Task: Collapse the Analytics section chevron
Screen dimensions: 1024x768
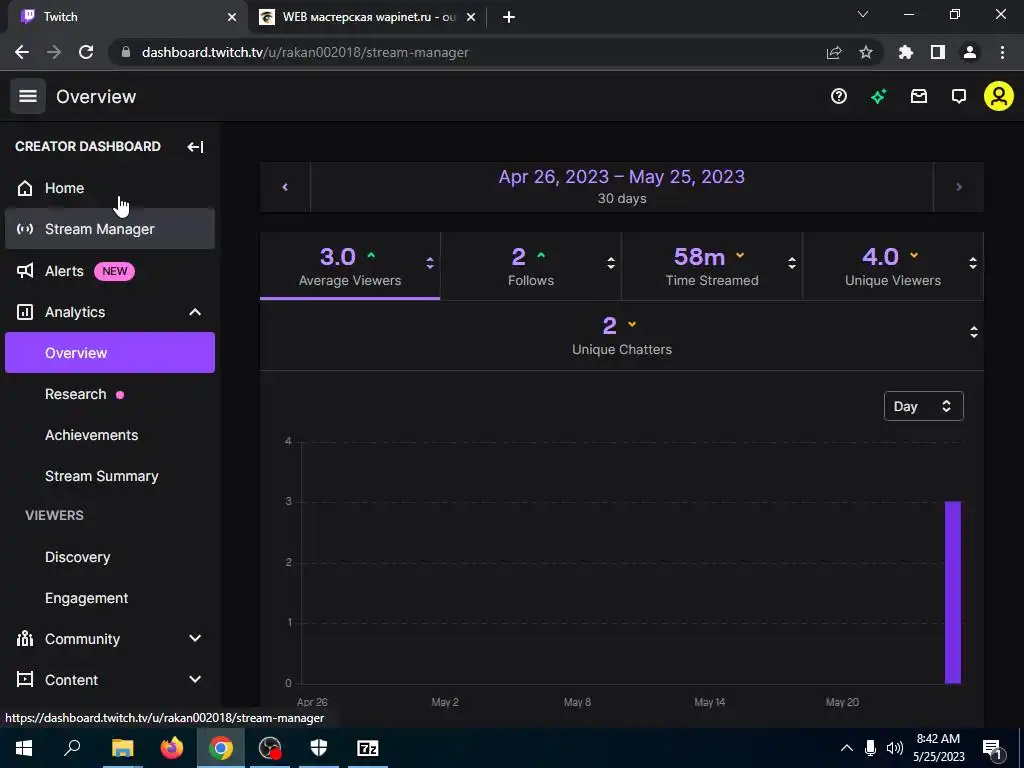Action: pos(195,312)
